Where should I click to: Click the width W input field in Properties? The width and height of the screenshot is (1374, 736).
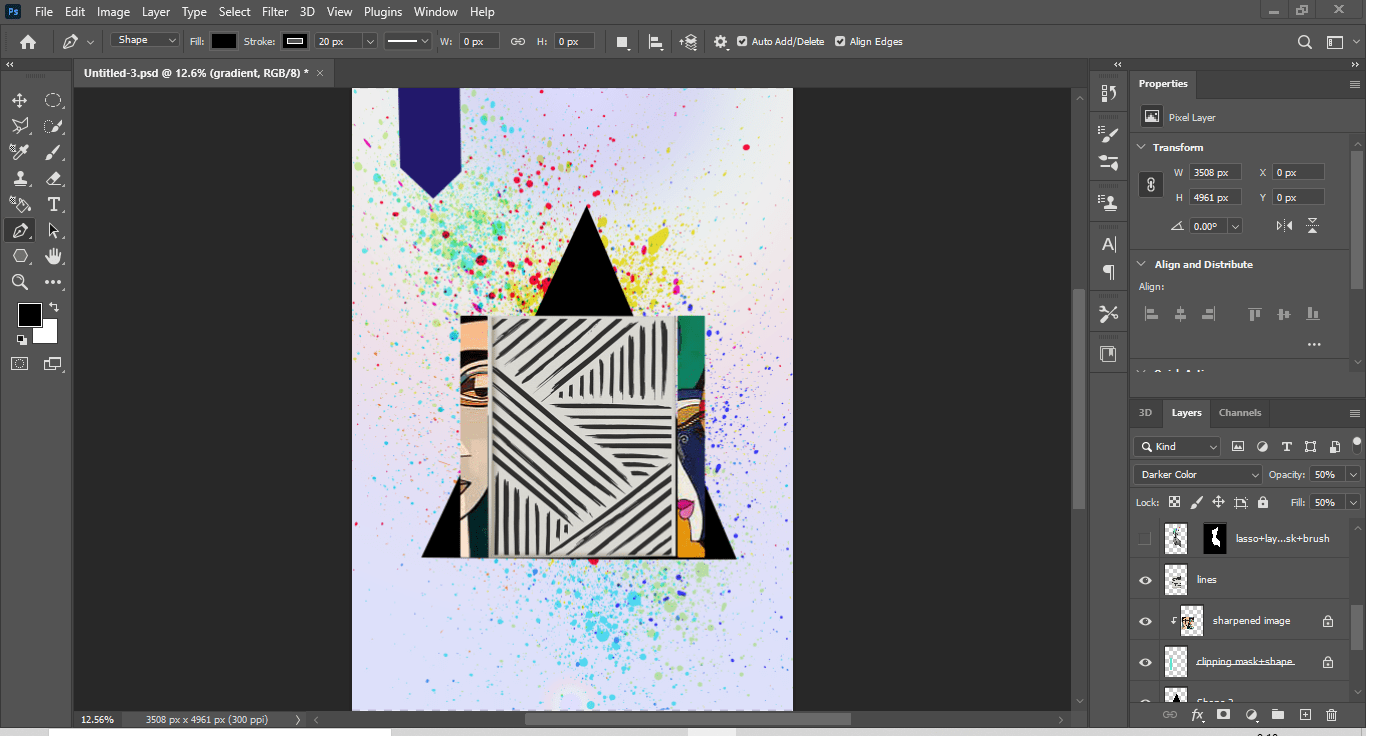point(1215,173)
